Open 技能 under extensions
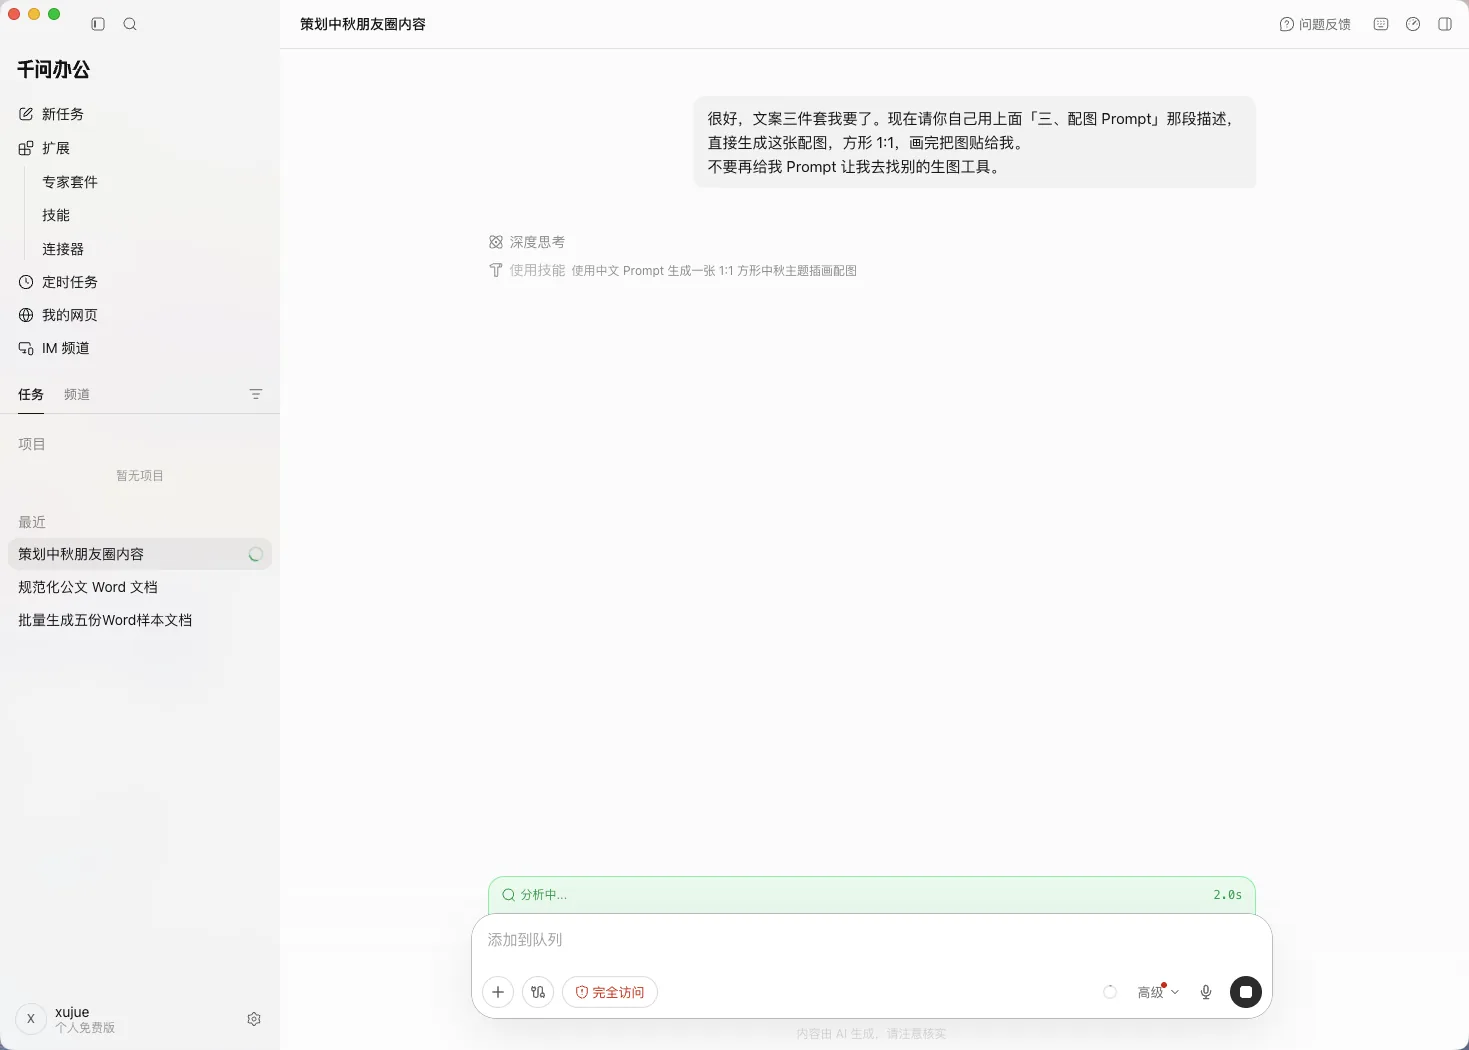 click(x=56, y=215)
